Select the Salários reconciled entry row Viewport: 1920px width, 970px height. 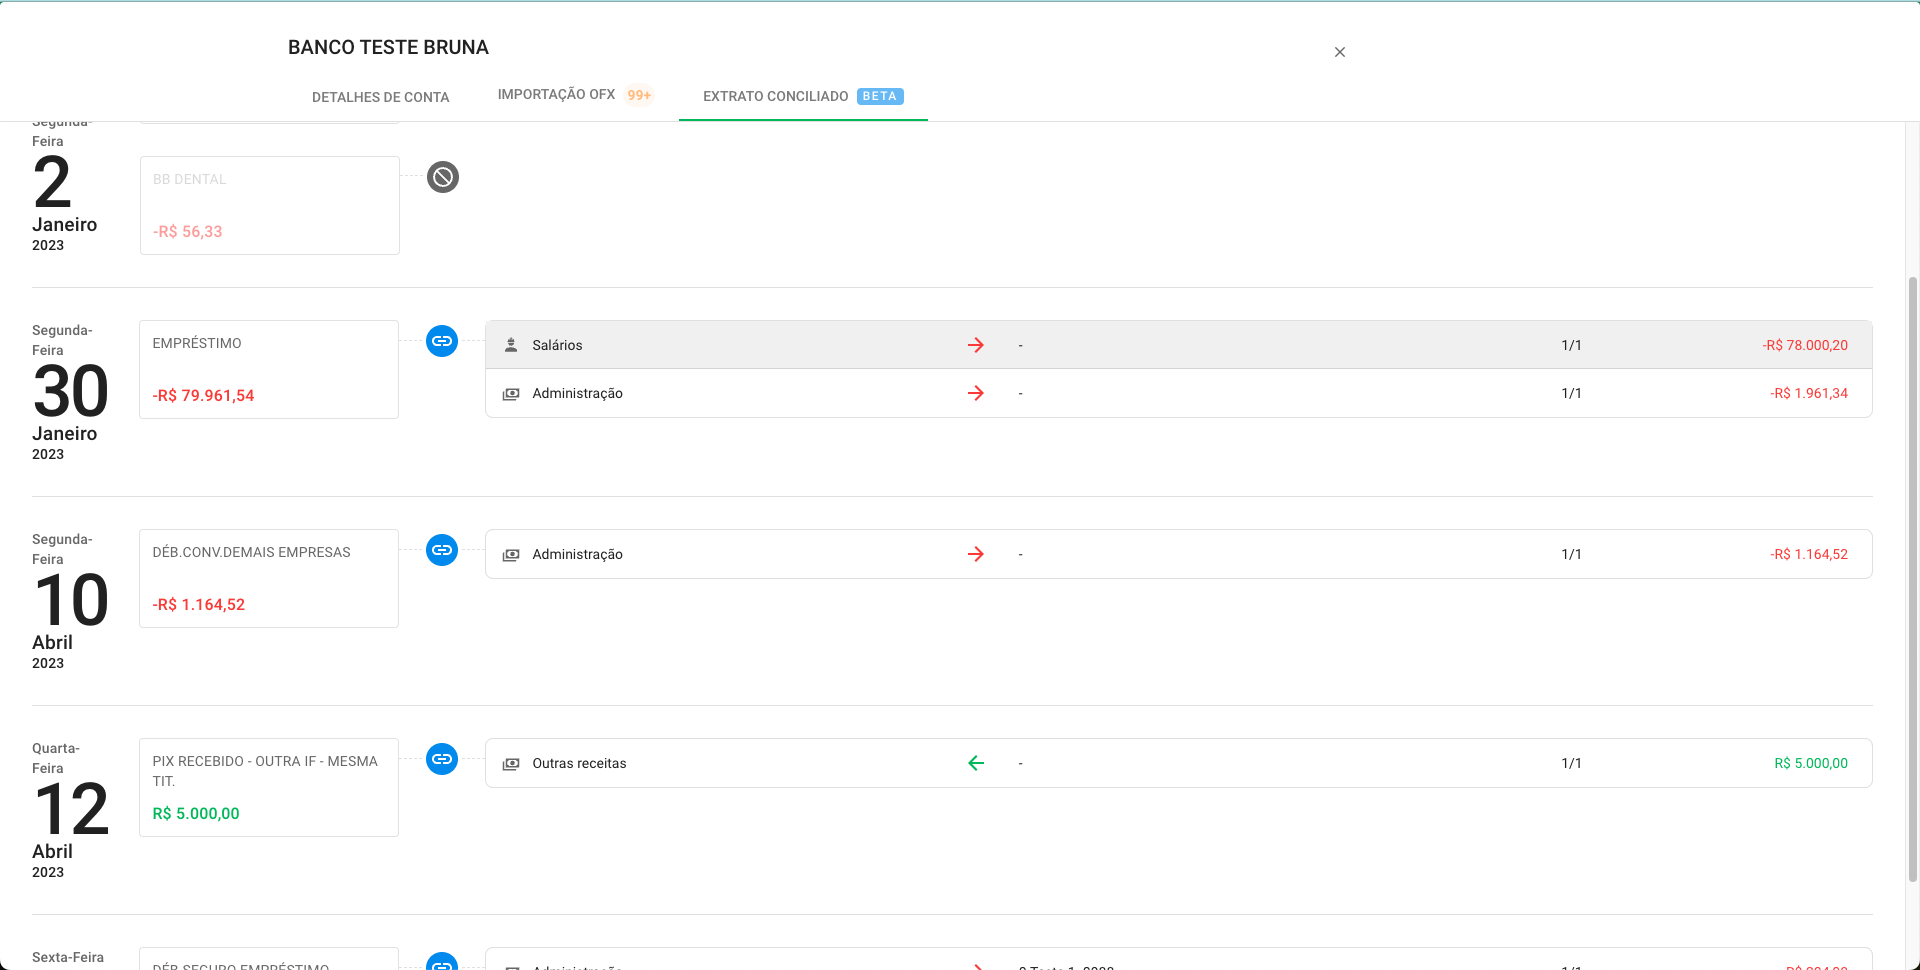click(1178, 345)
